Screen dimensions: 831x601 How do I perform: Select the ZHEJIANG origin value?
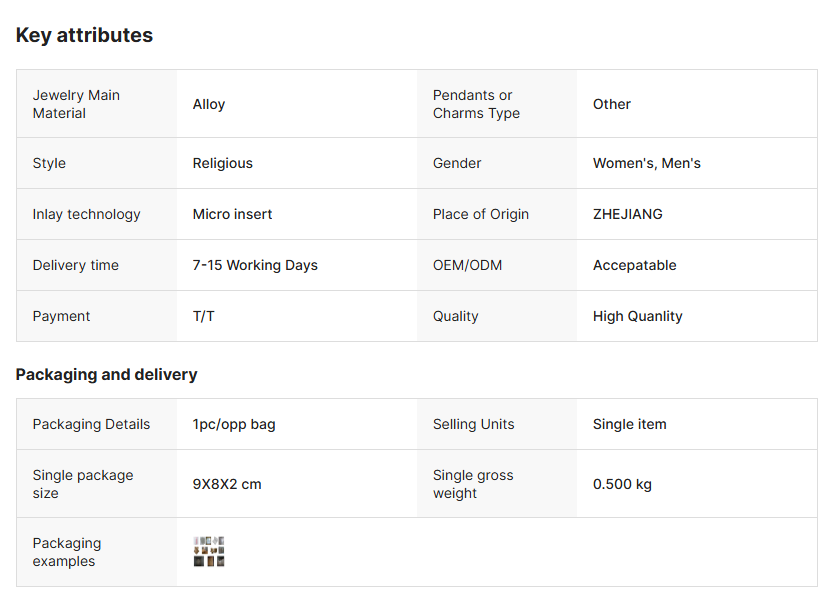627,214
